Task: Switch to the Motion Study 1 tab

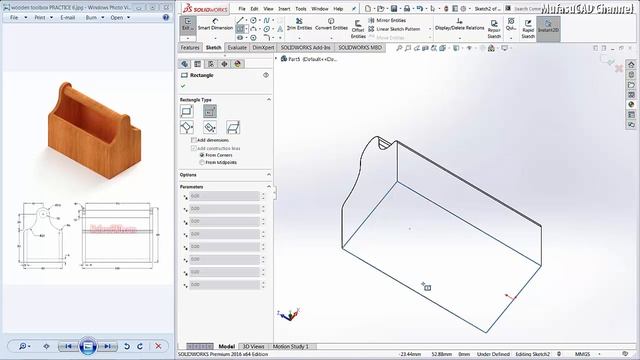Action: pos(291,347)
